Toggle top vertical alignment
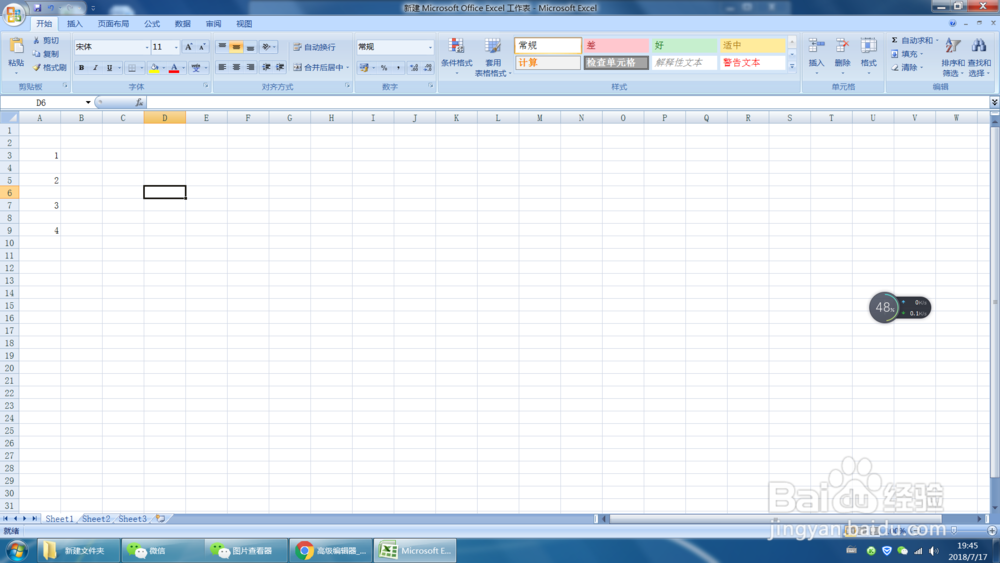The width and height of the screenshot is (1000, 563). pyautogui.click(x=222, y=47)
